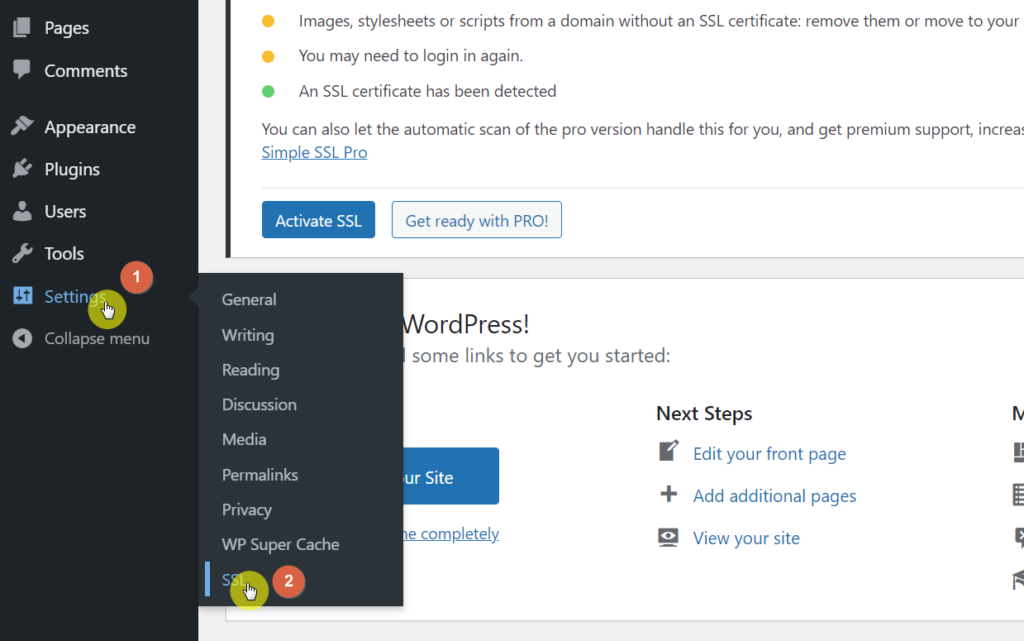The width and height of the screenshot is (1024, 641).
Task: Click the pencil icon beside Edit your front page
Action: click(668, 451)
